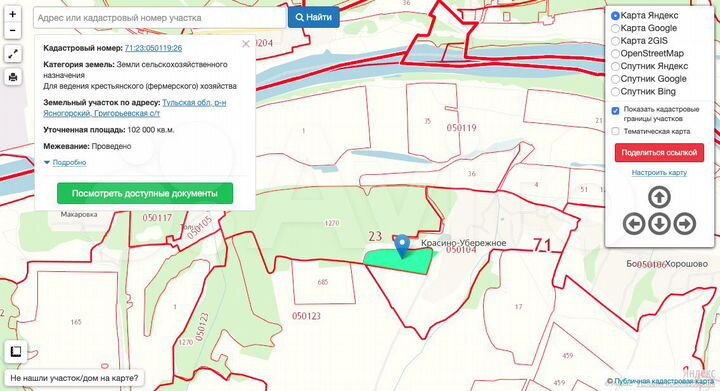The width and height of the screenshot is (720, 391).
Task: Click the 050123 quarter label
Action: pos(306,316)
